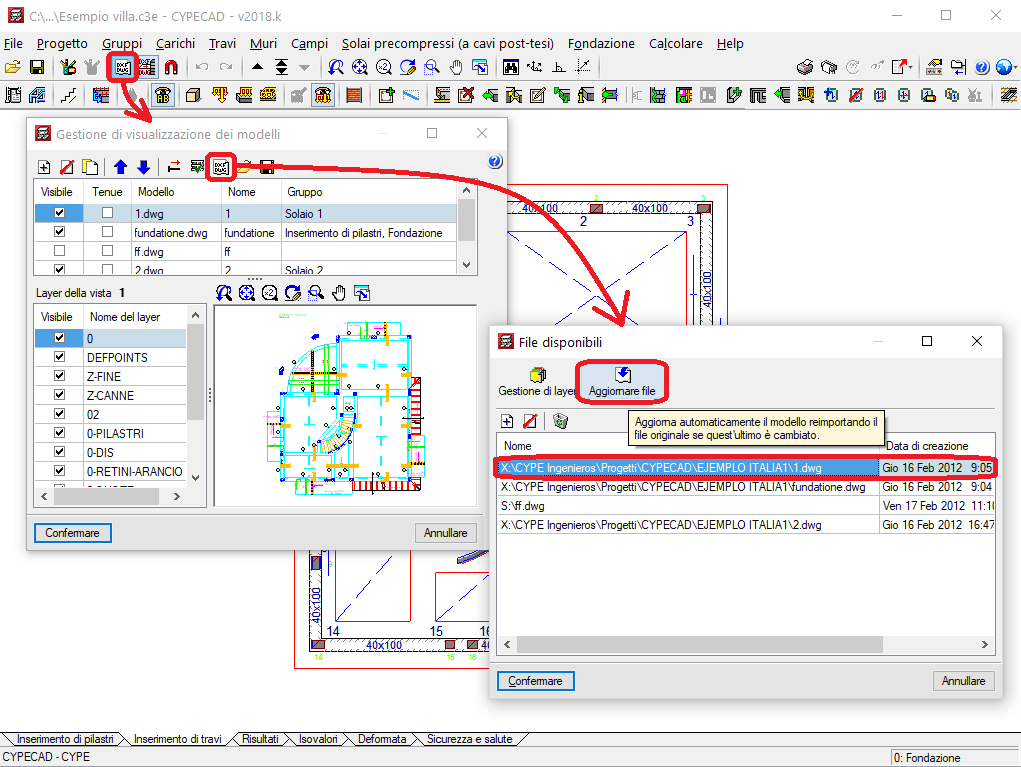The height and width of the screenshot is (767, 1021).
Task: Toggle the Tenue checkbox for 1.dwg
Action: tap(107, 212)
